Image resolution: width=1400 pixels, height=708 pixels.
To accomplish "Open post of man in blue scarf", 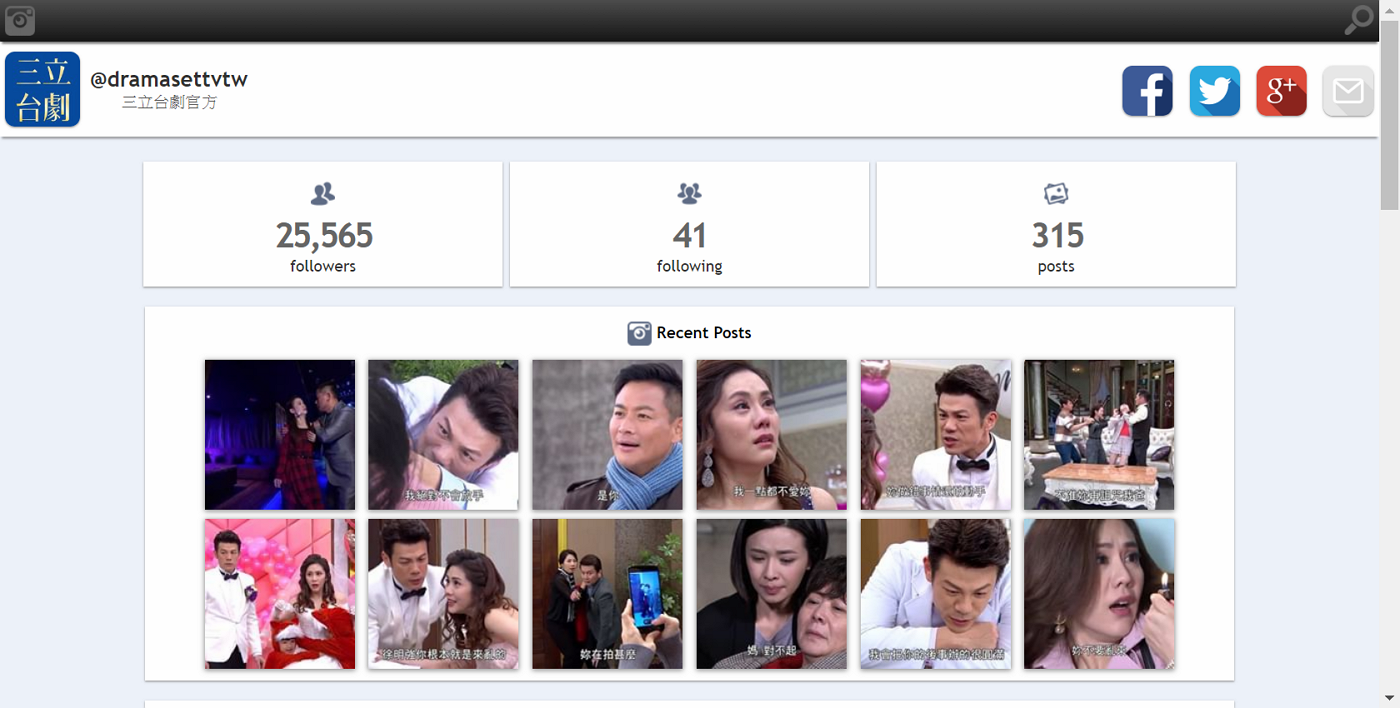I will (607, 435).
